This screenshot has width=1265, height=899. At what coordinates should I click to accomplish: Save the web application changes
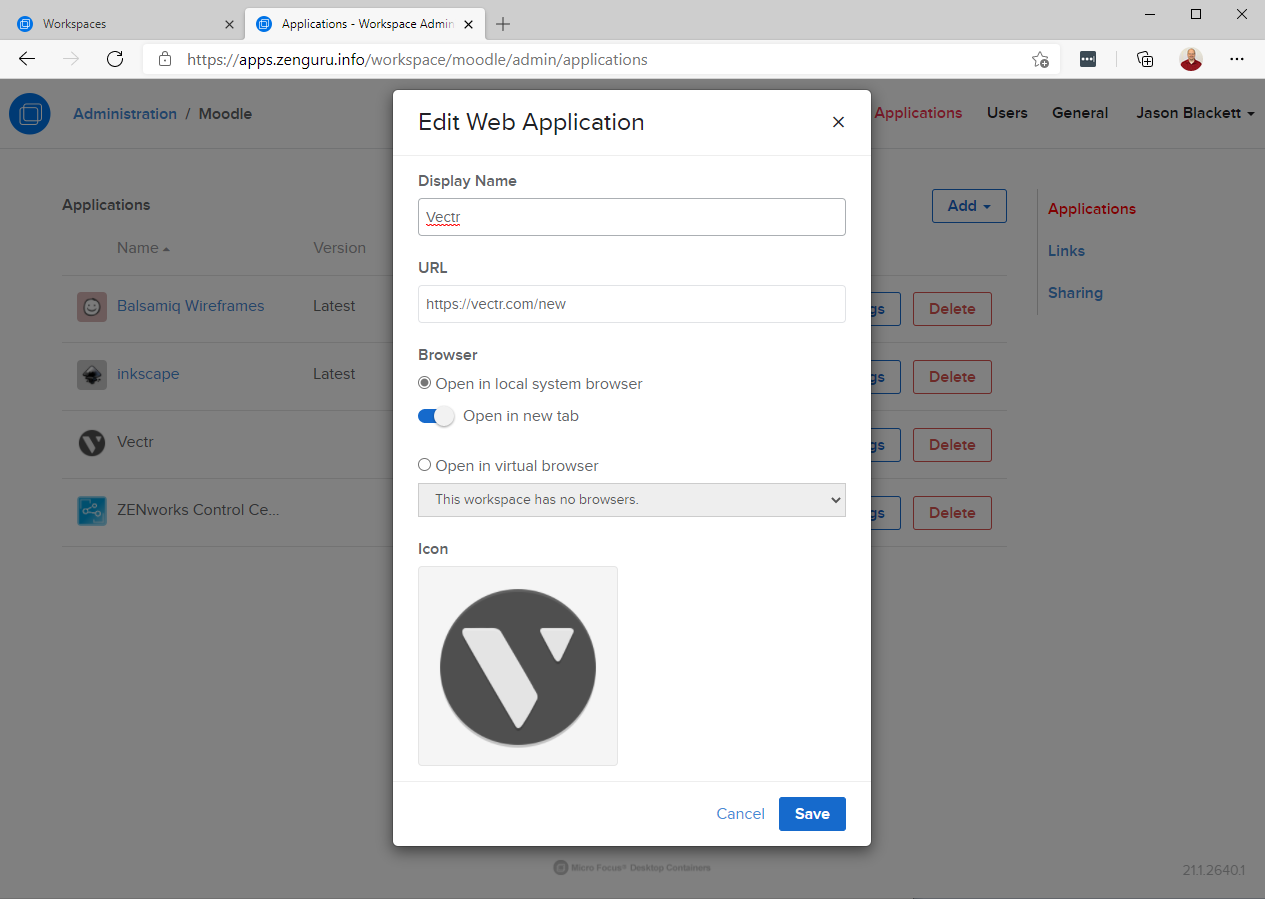point(812,814)
